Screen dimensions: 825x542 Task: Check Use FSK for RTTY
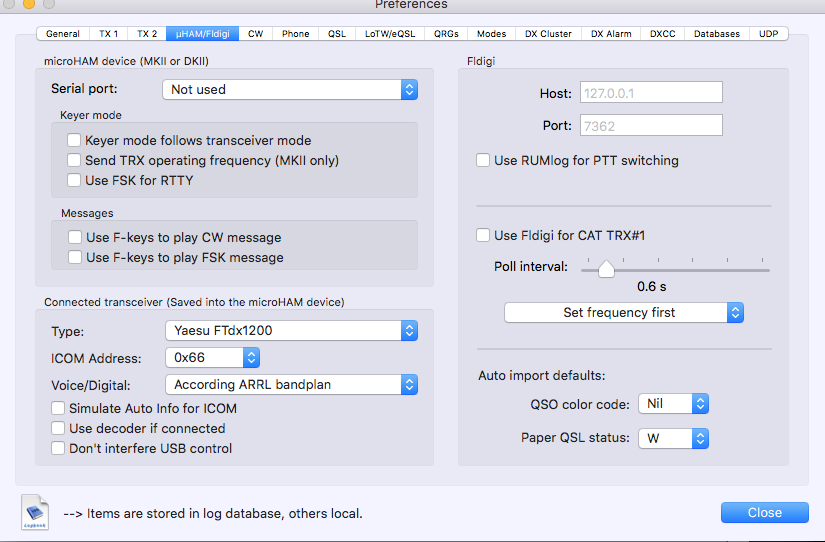click(x=74, y=181)
